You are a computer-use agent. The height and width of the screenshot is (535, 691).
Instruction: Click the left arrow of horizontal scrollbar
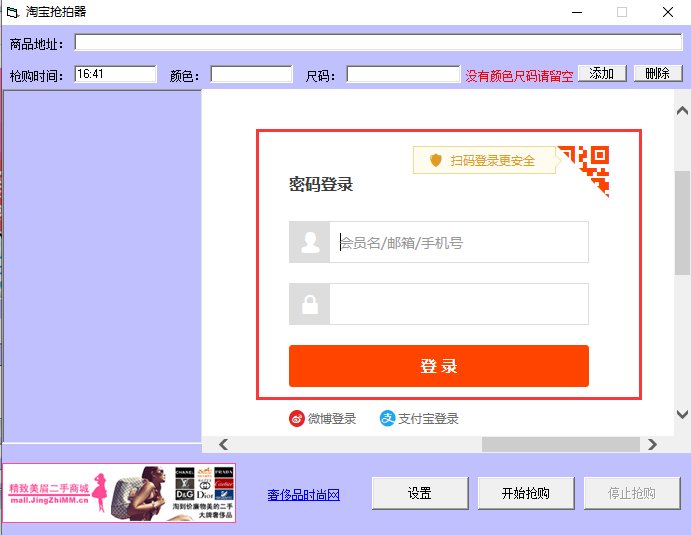(223, 444)
